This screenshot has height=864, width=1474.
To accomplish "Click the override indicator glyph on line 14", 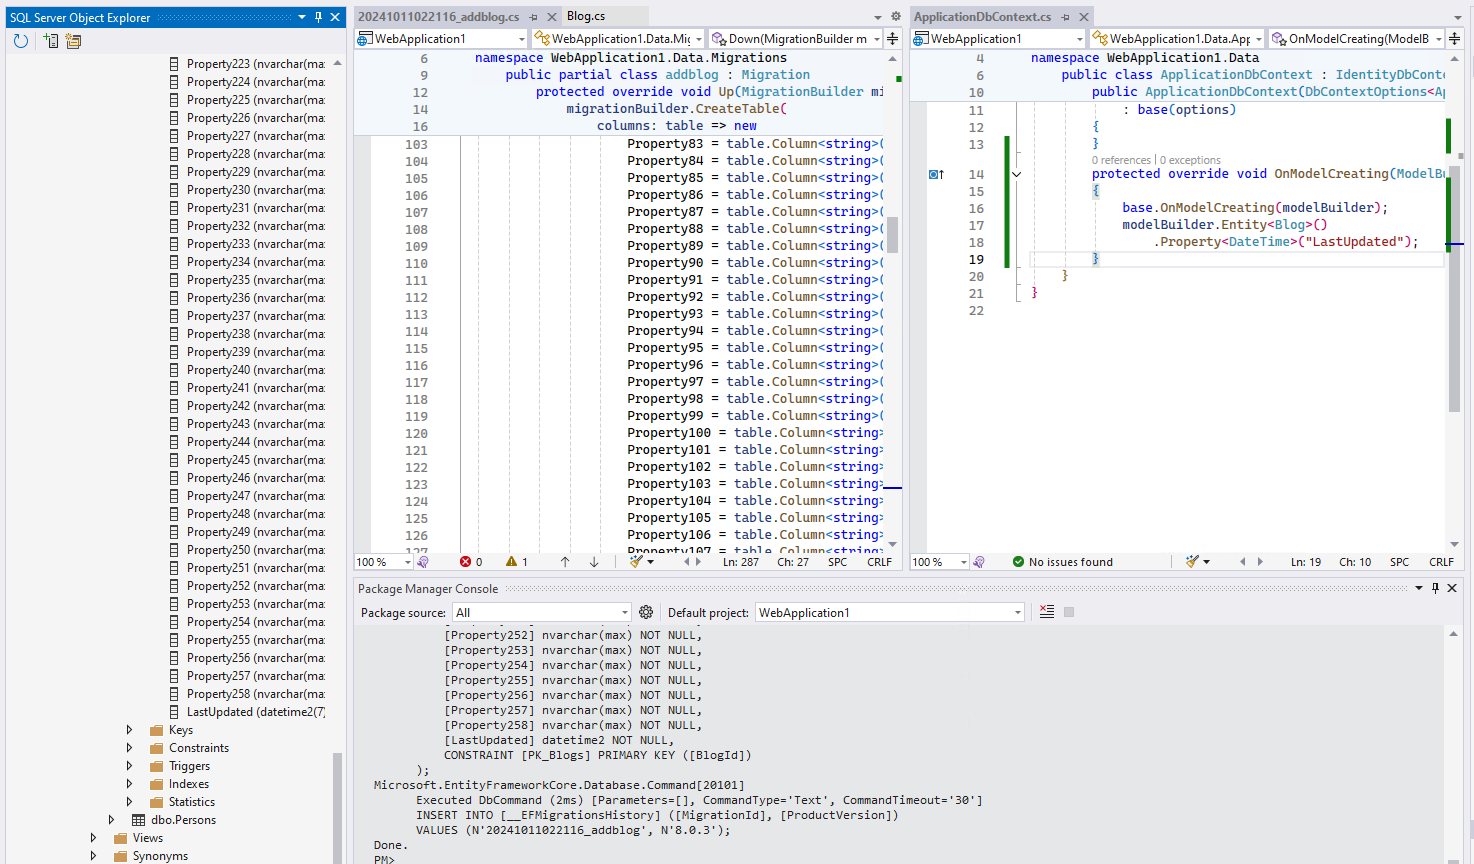I will 936,174.
